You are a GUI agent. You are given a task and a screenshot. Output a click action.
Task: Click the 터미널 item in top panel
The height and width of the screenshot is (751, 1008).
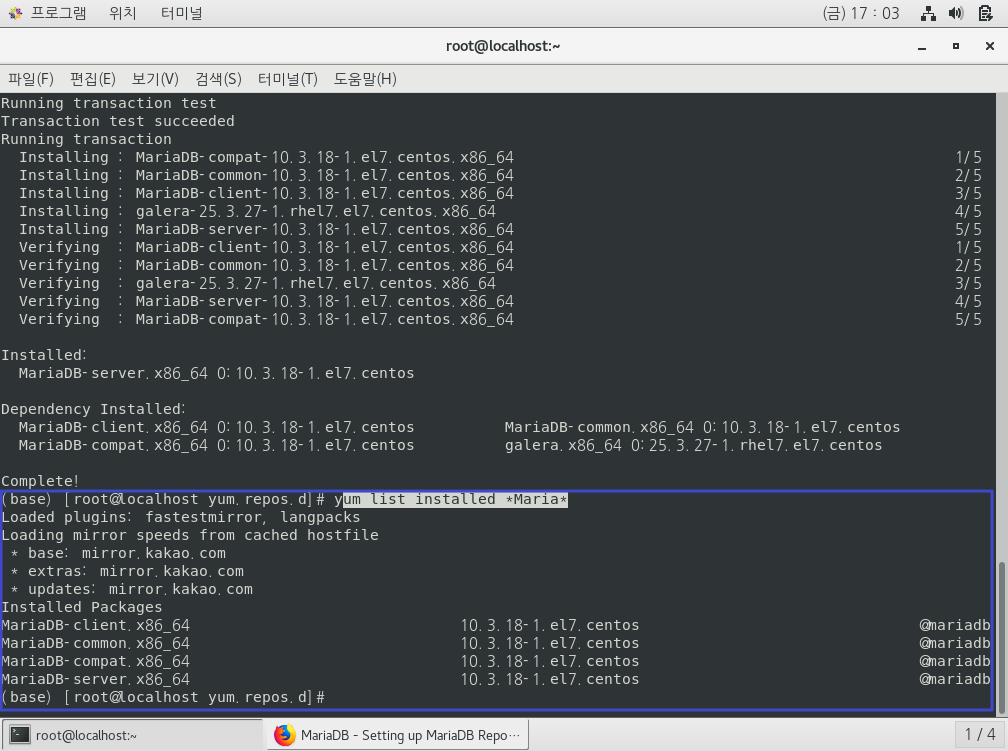tap(181, 13)
